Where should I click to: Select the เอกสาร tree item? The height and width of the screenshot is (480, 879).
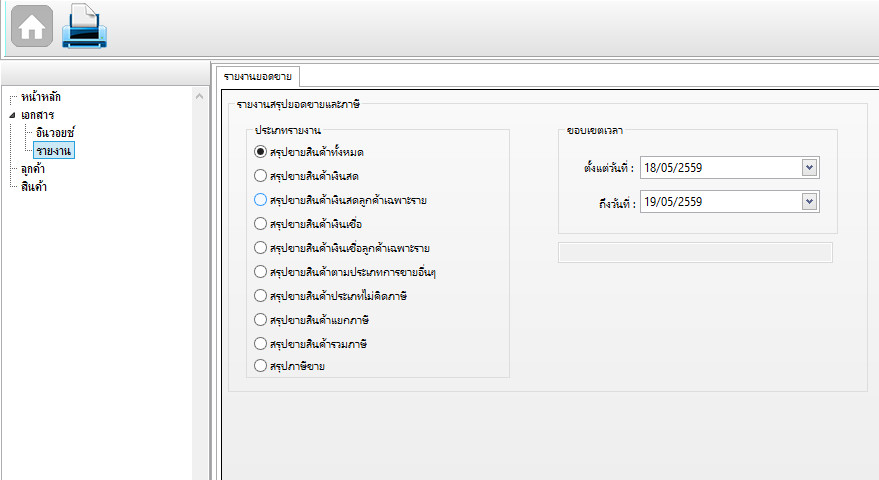(38, 115)
